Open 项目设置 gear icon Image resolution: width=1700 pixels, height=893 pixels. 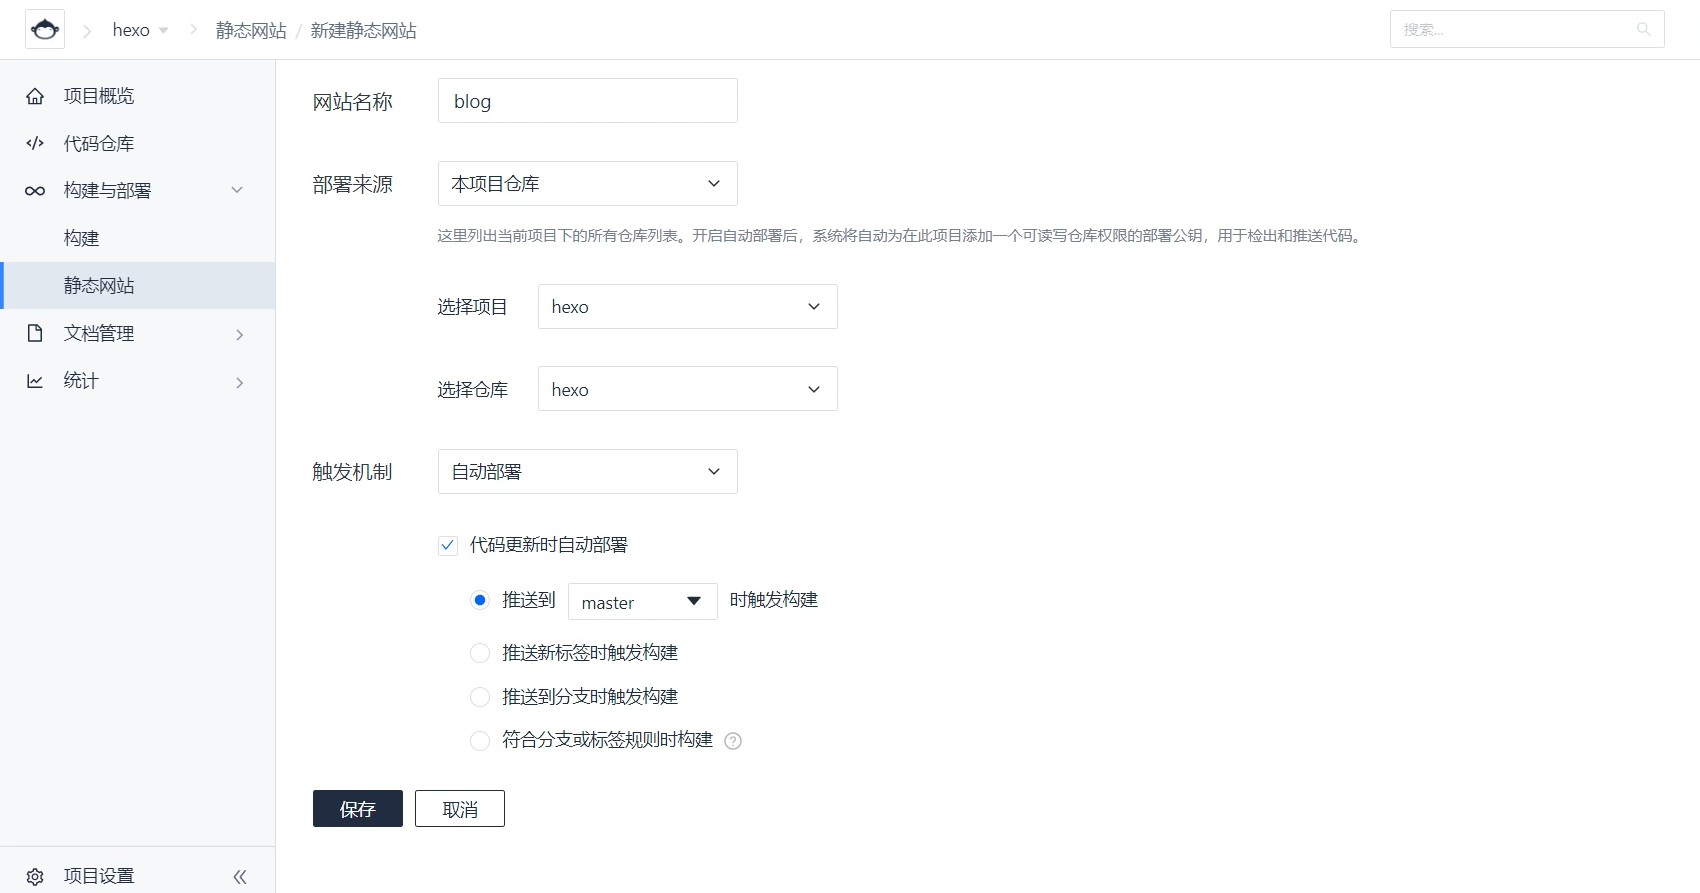pyautogui.click(x=35, y=876)
